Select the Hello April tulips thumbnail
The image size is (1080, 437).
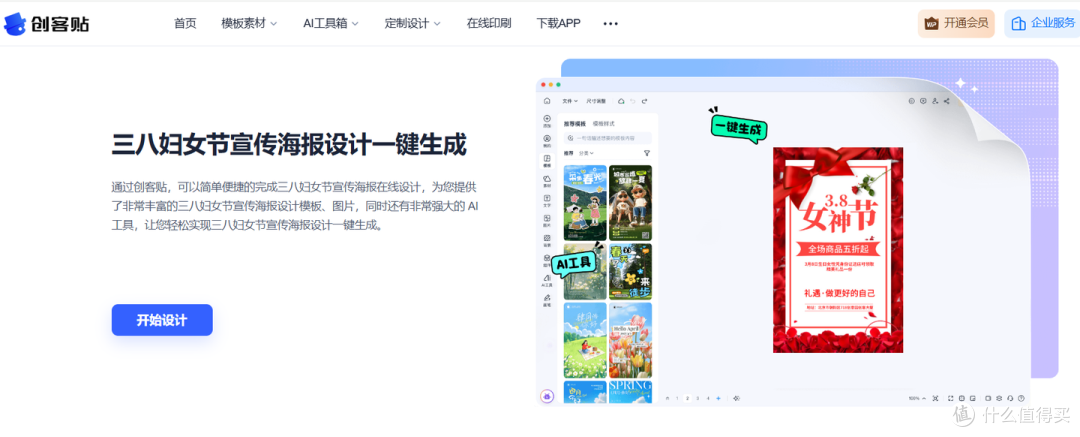click(x=630, y=340)
